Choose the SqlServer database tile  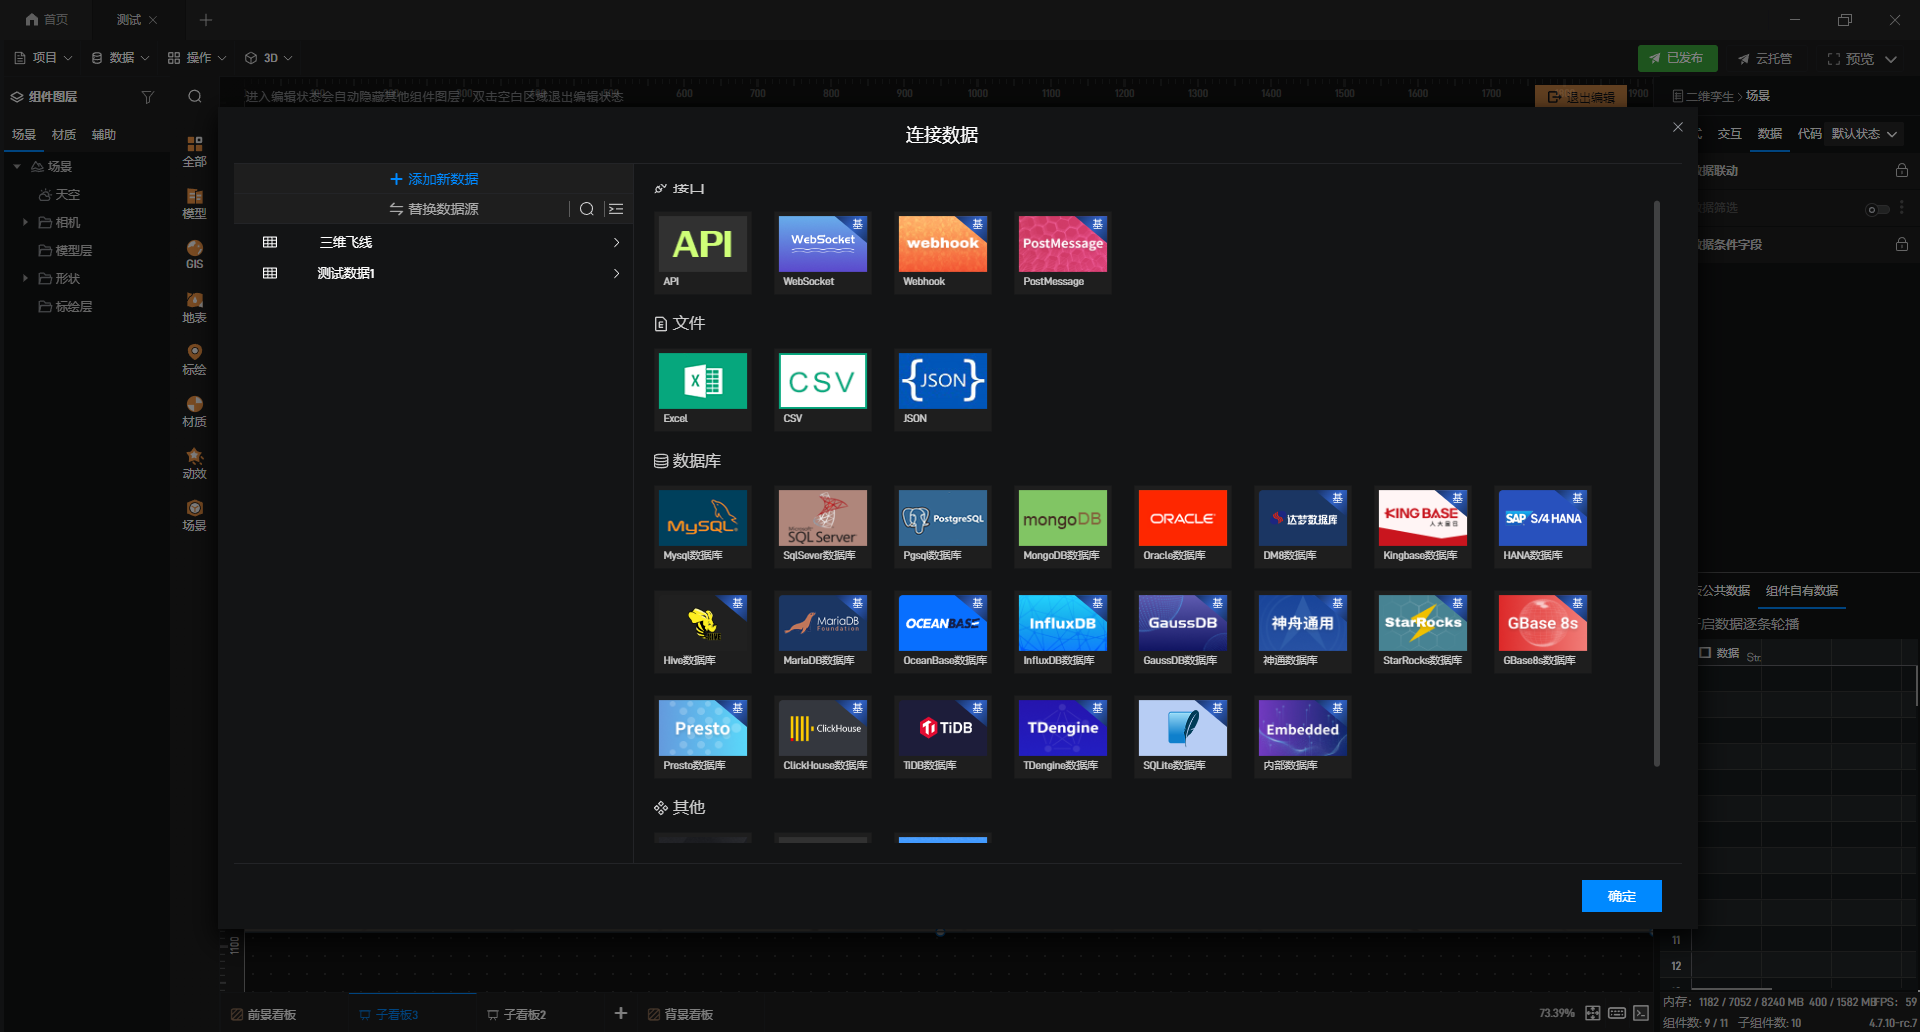coord(823,527)
